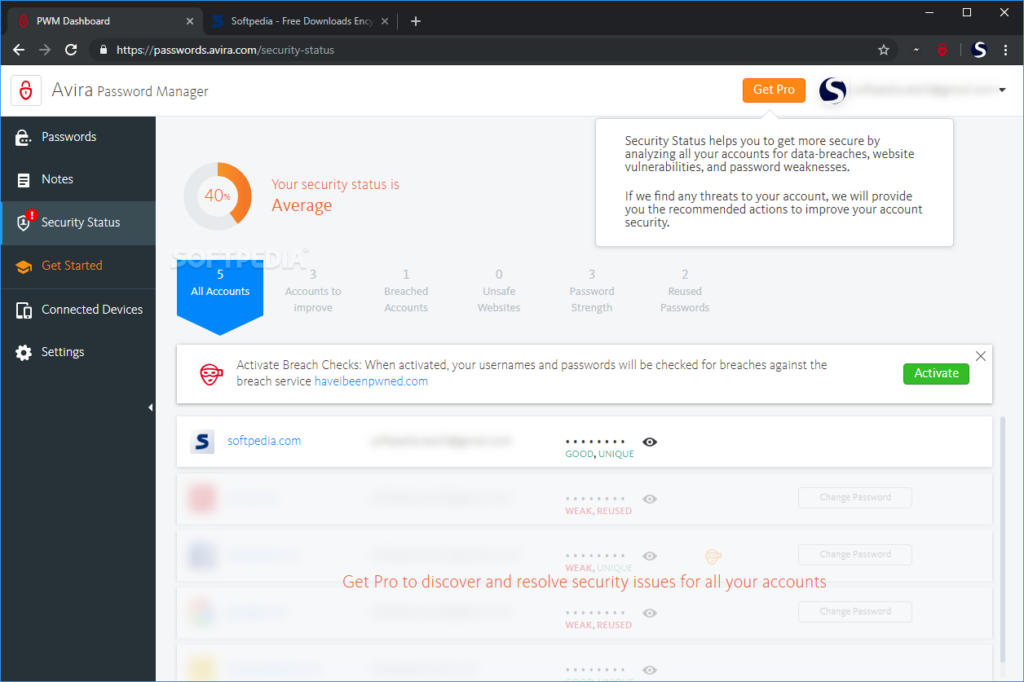Click the Connected Devices icon
The image size is (1024, 682).
pyautogui.click(x=24, y=310)
